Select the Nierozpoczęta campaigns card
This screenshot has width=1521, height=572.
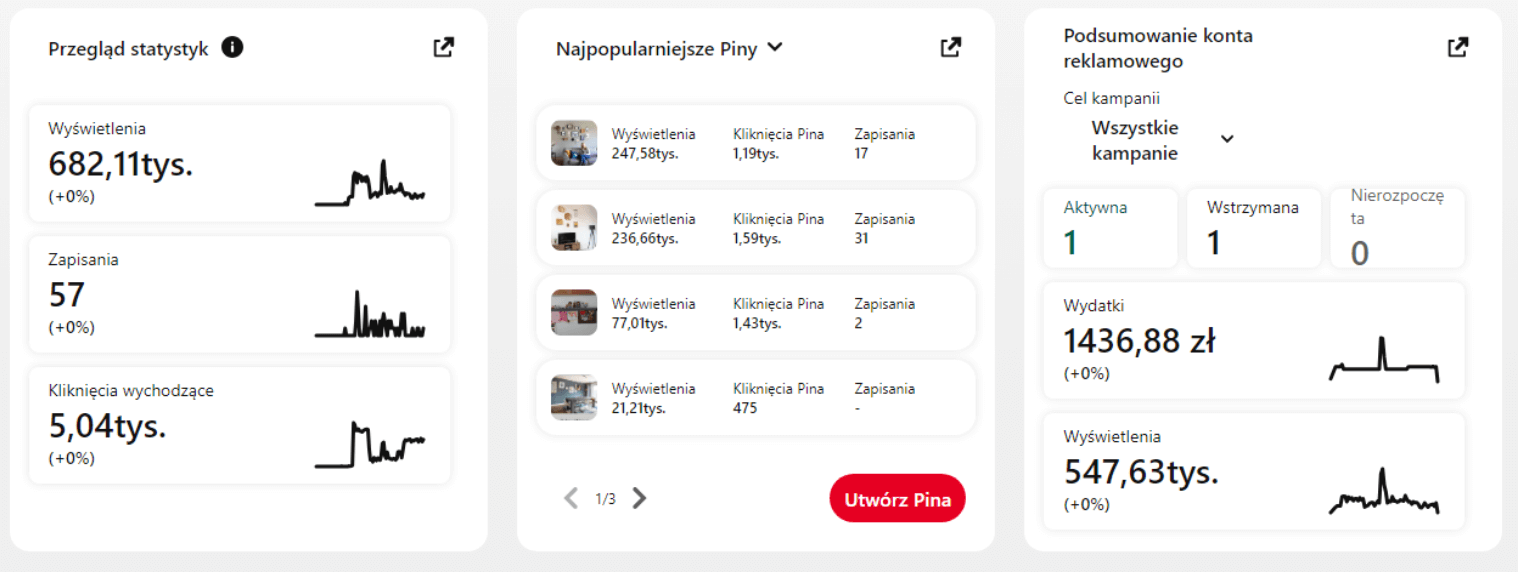[1397, 228]
